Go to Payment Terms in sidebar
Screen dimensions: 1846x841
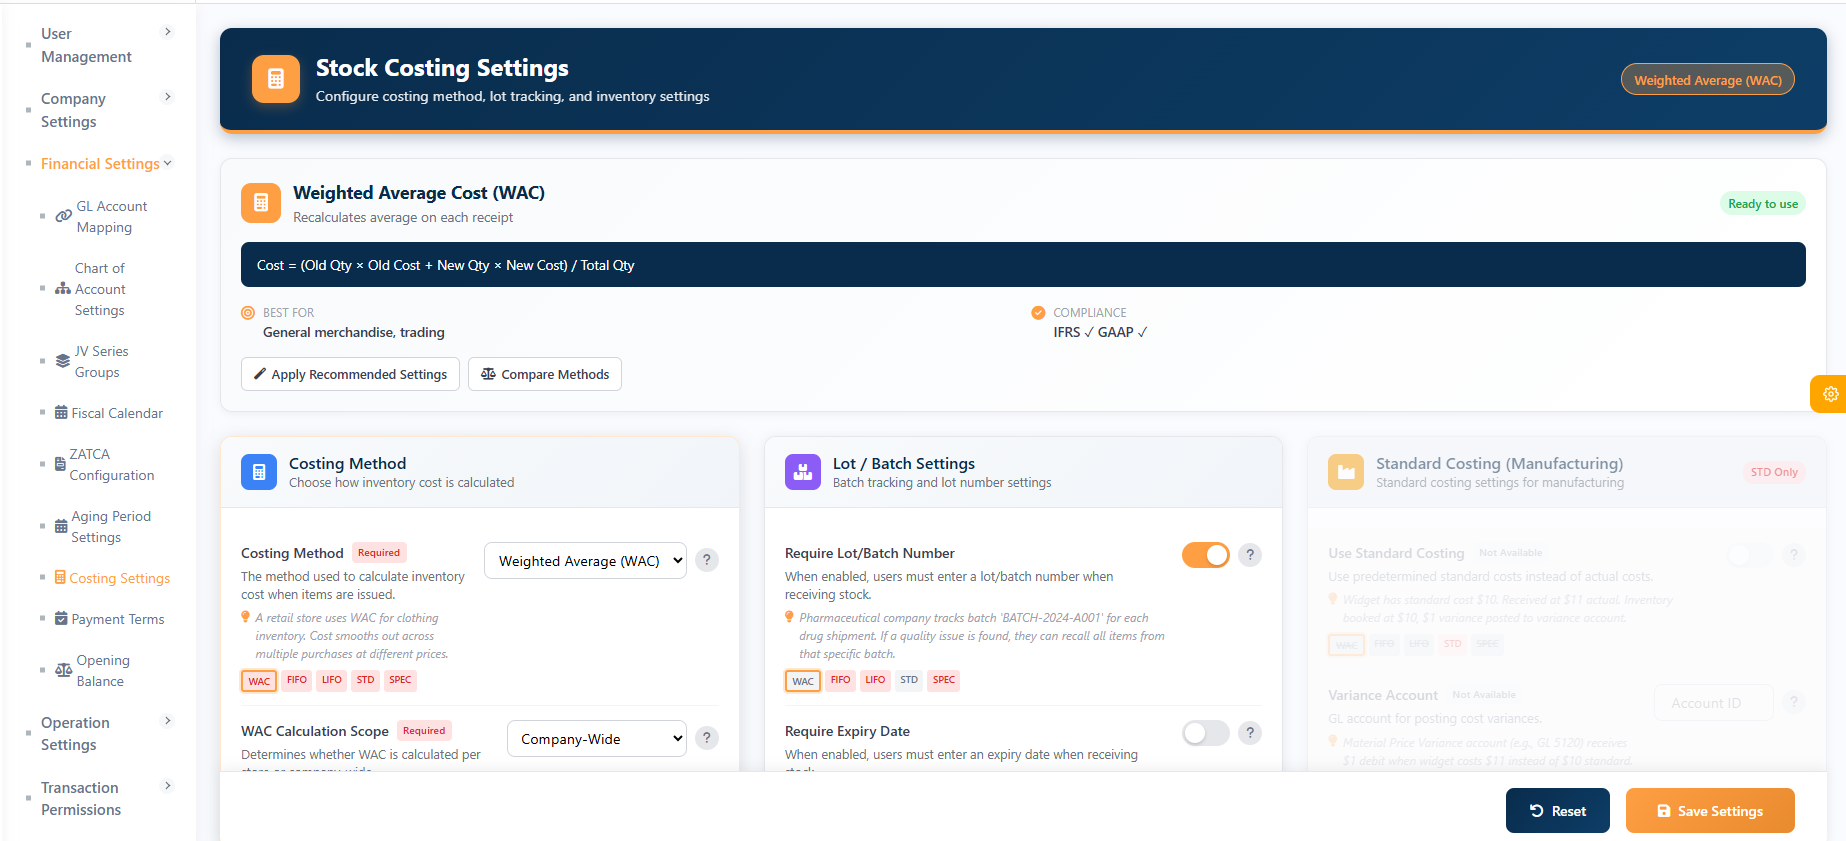coord(117,619)
